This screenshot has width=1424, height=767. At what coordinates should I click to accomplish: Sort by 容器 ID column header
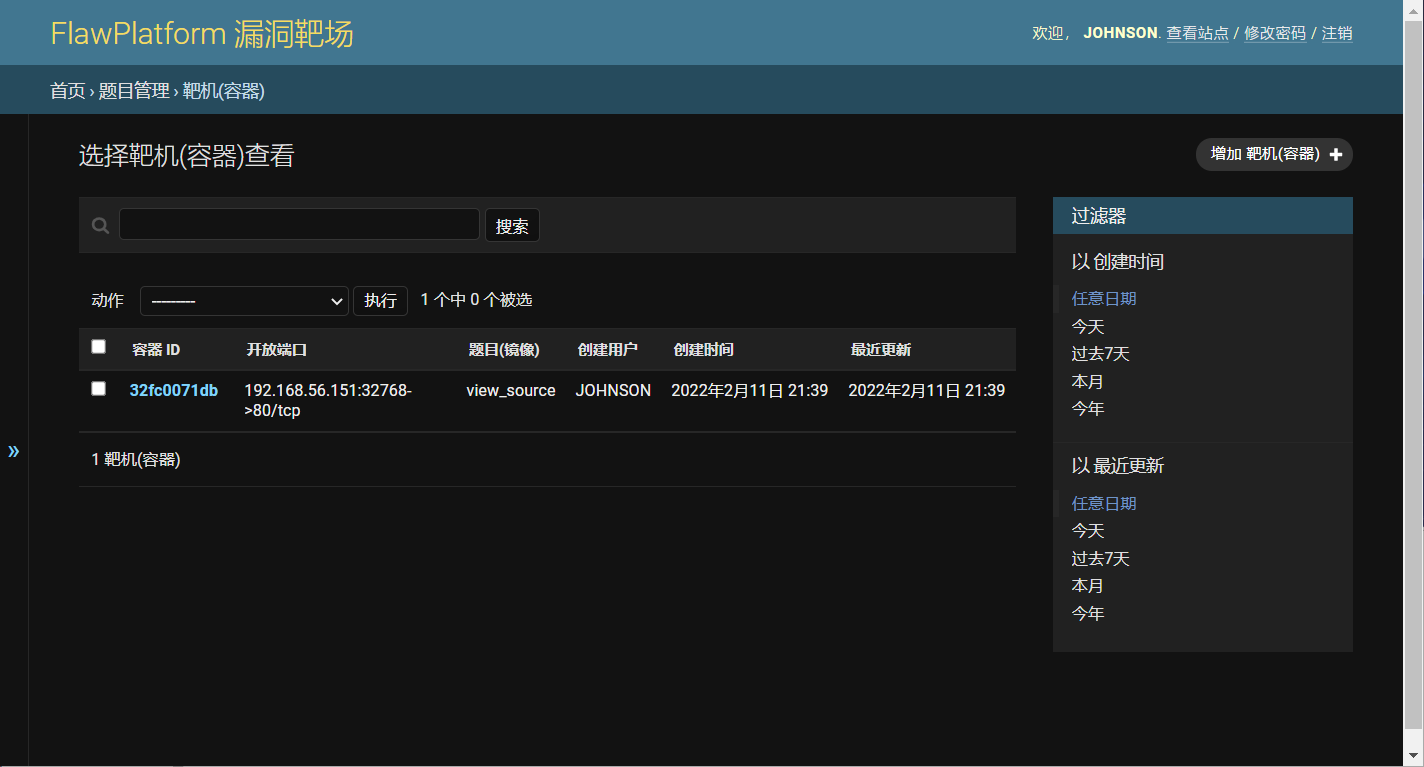pyautogui.click(x=156, y=350)
